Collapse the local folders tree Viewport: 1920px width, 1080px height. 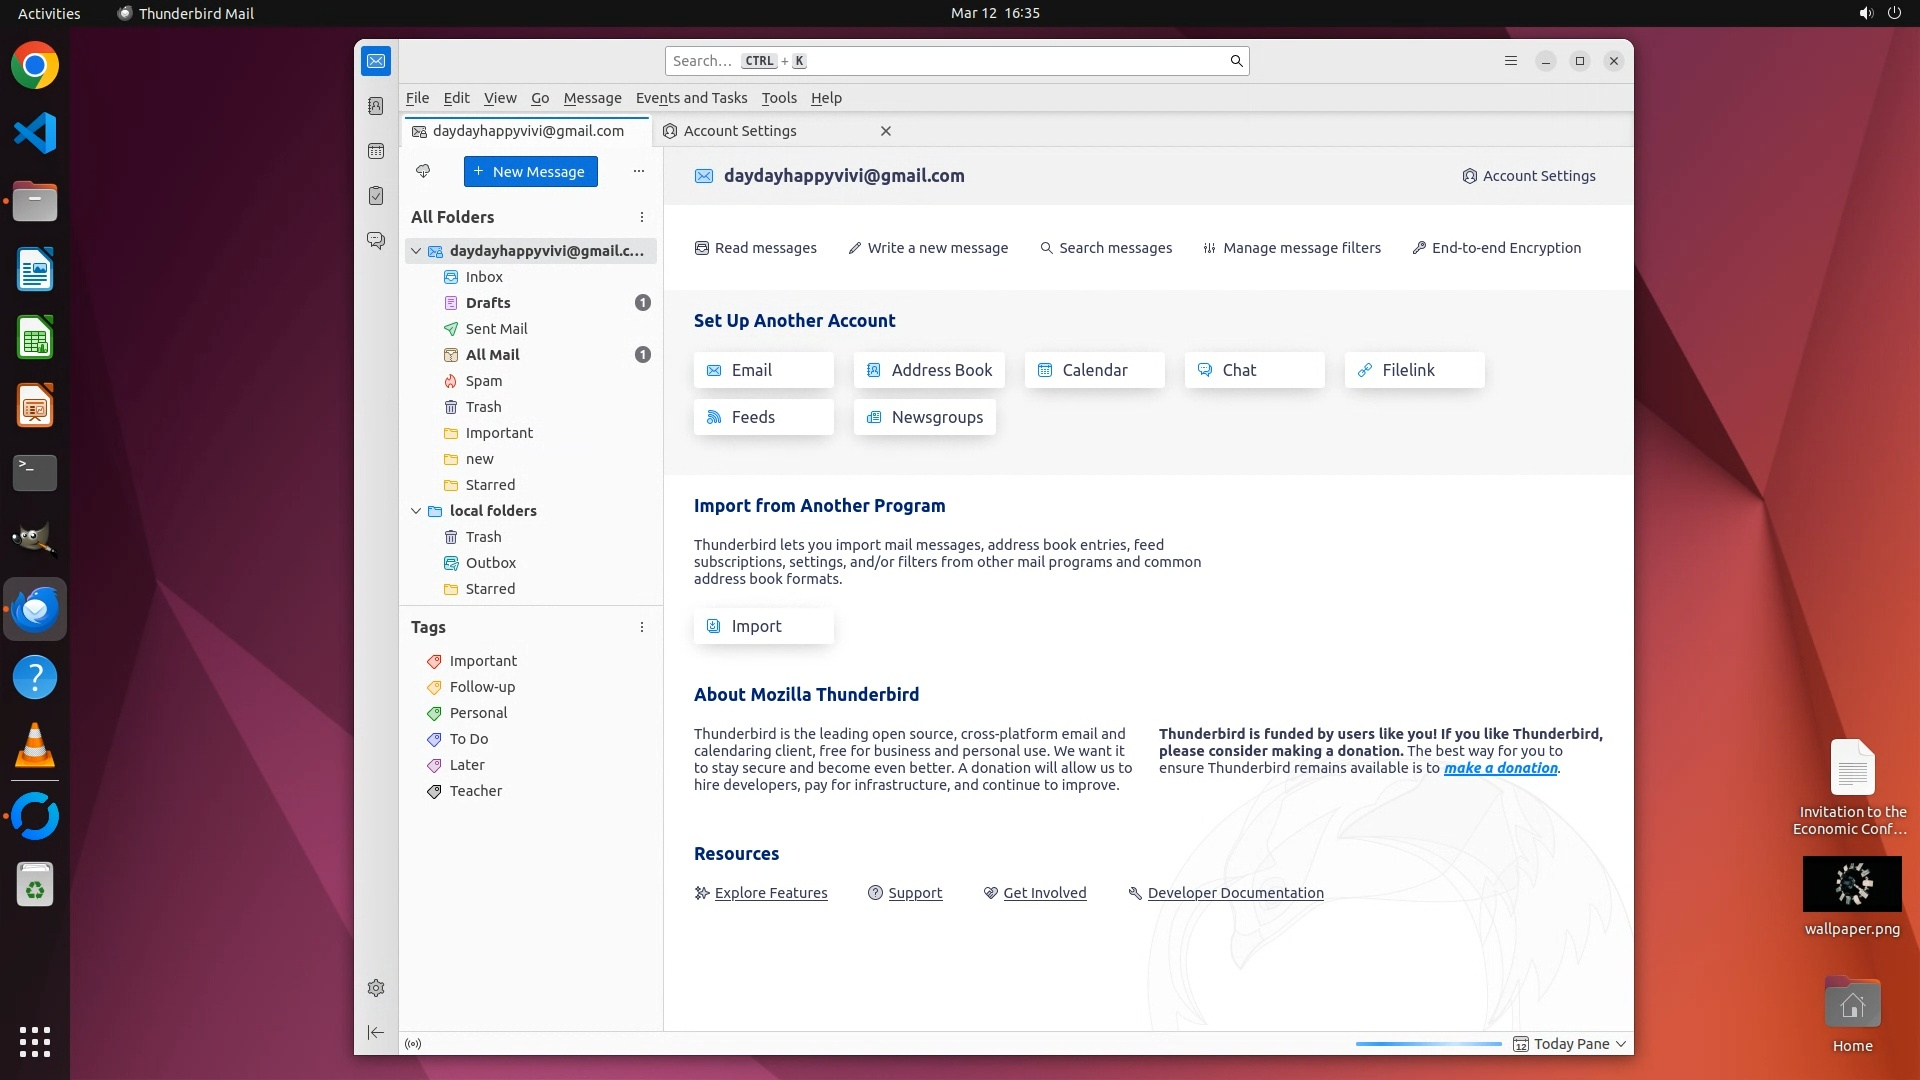click(x=416, y=511)
